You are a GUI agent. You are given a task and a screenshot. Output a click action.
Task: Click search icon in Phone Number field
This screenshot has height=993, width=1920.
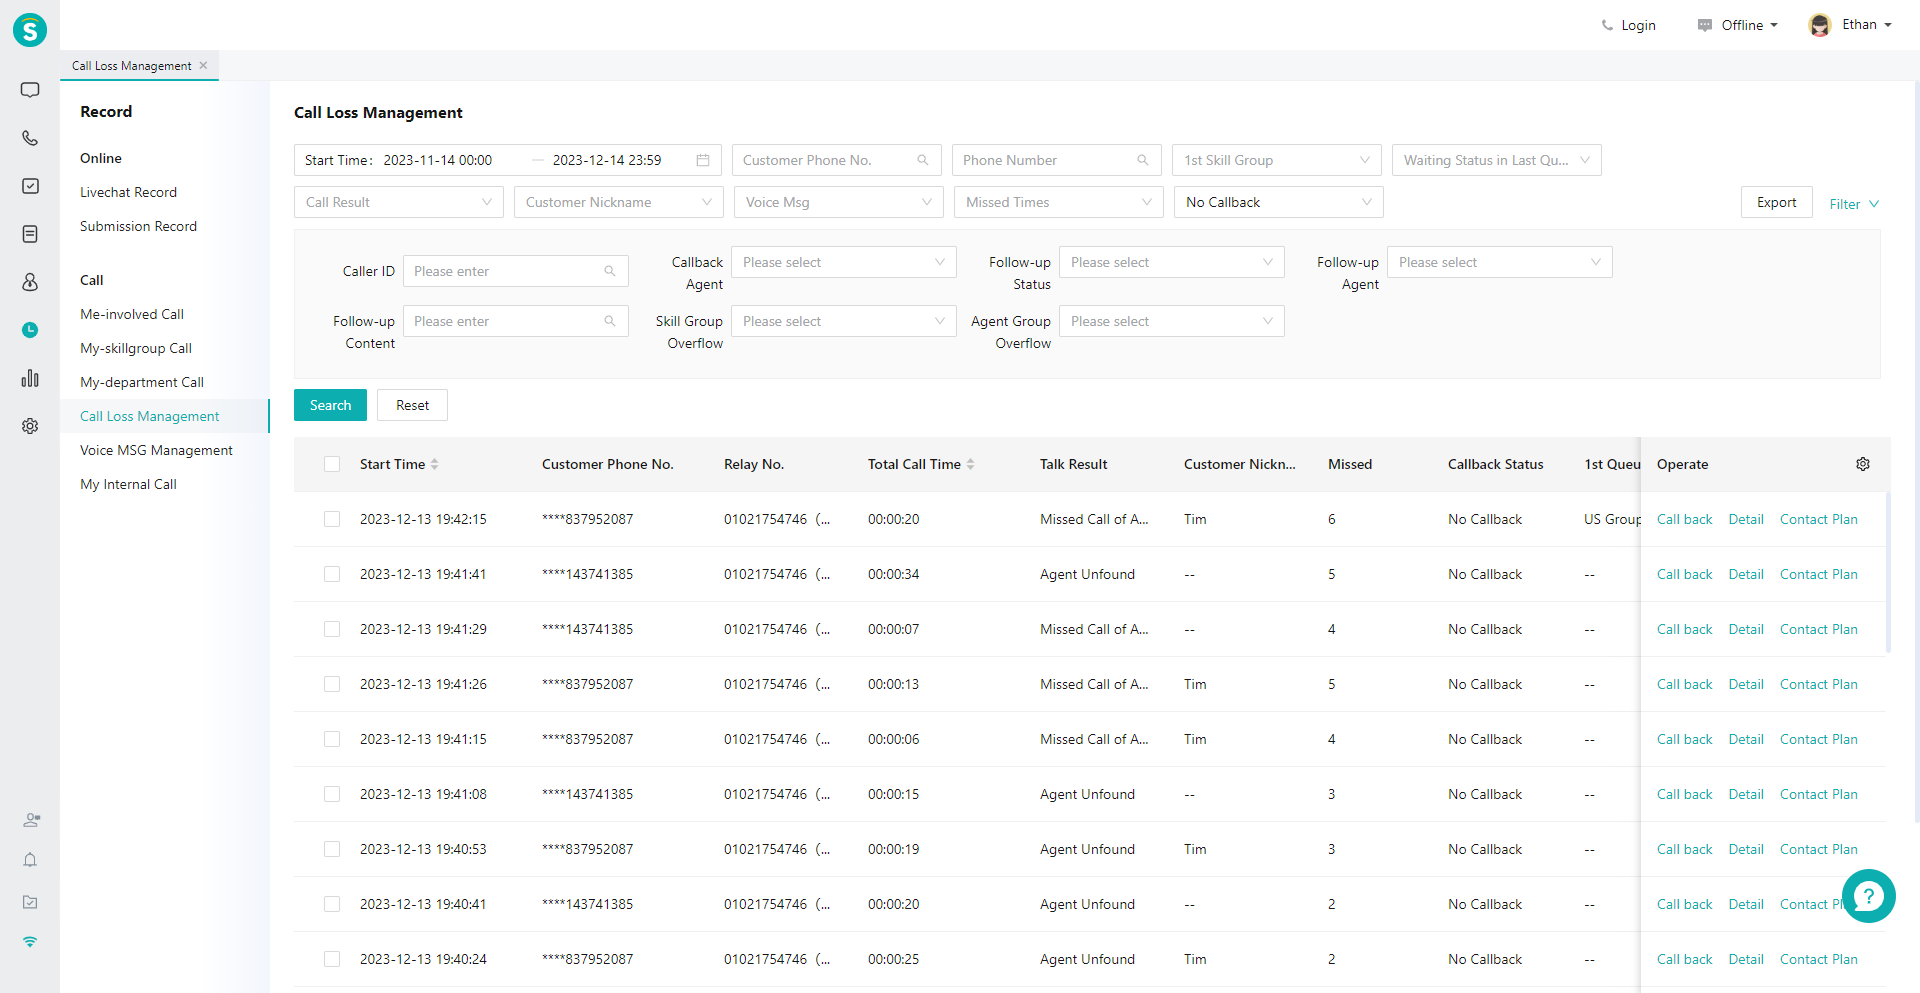tap(1143, 160)
